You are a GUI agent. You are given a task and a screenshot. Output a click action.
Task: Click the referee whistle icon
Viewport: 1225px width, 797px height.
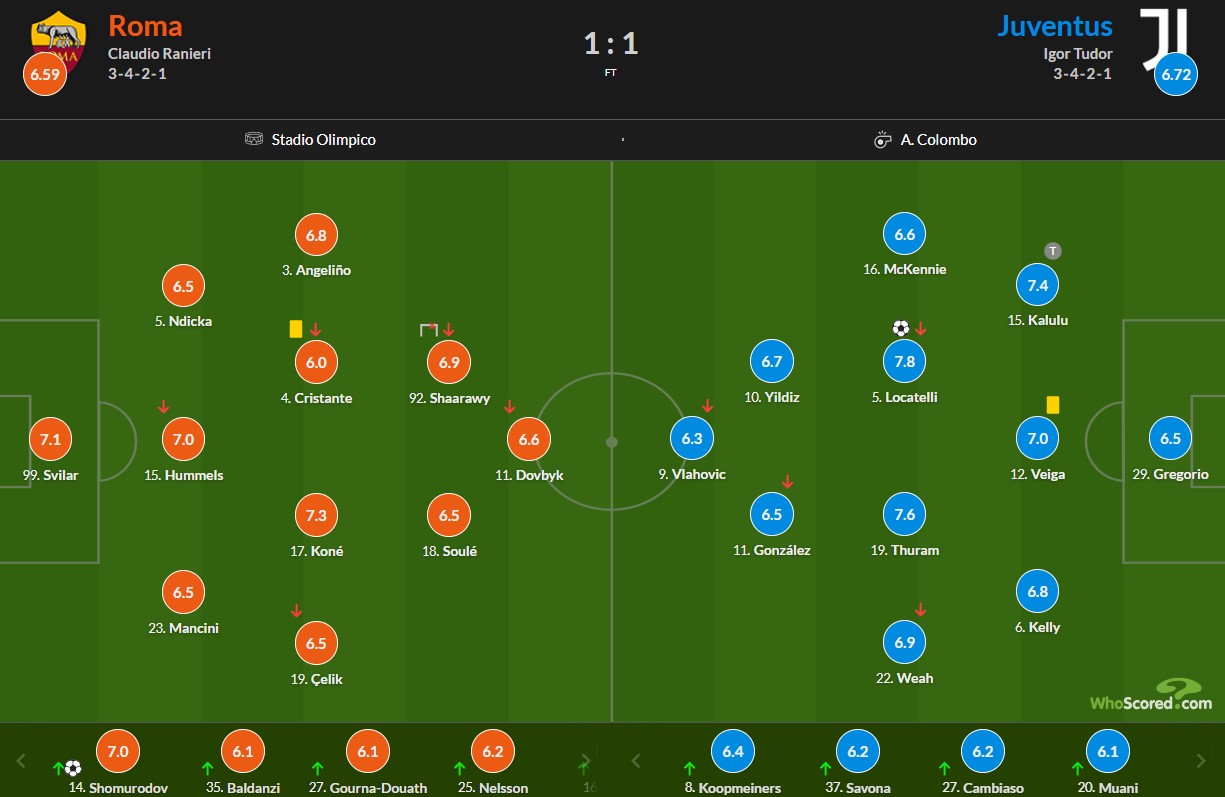(x=882, y=139)
